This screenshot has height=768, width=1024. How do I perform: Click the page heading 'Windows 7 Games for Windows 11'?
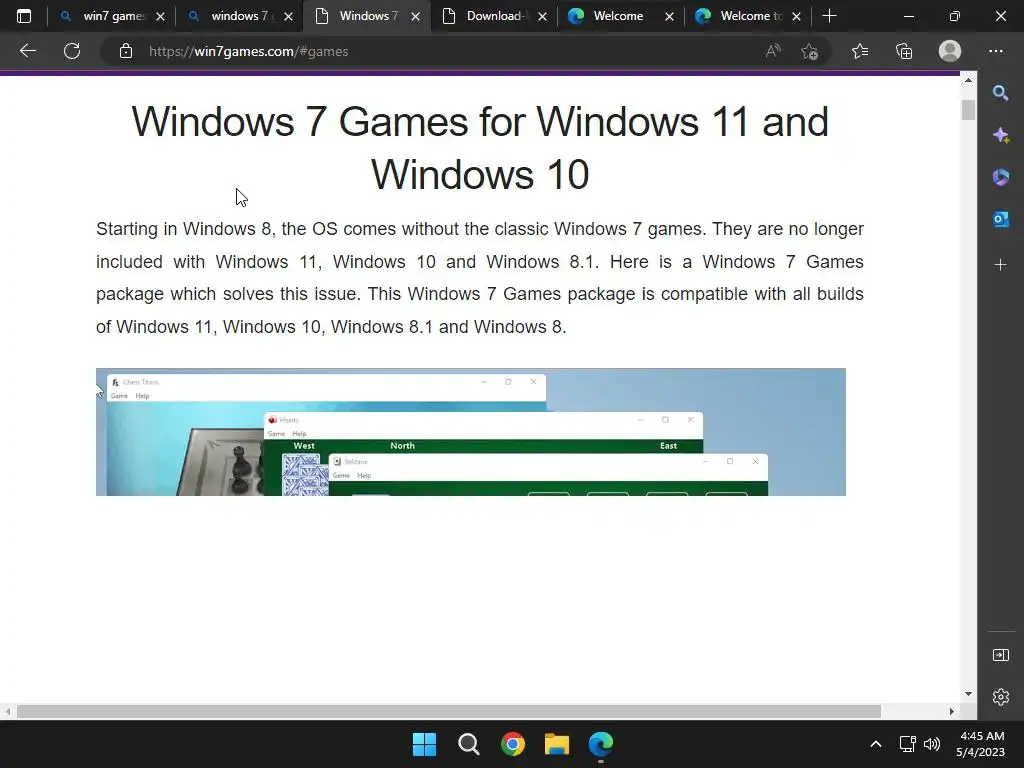coord(480,148)
